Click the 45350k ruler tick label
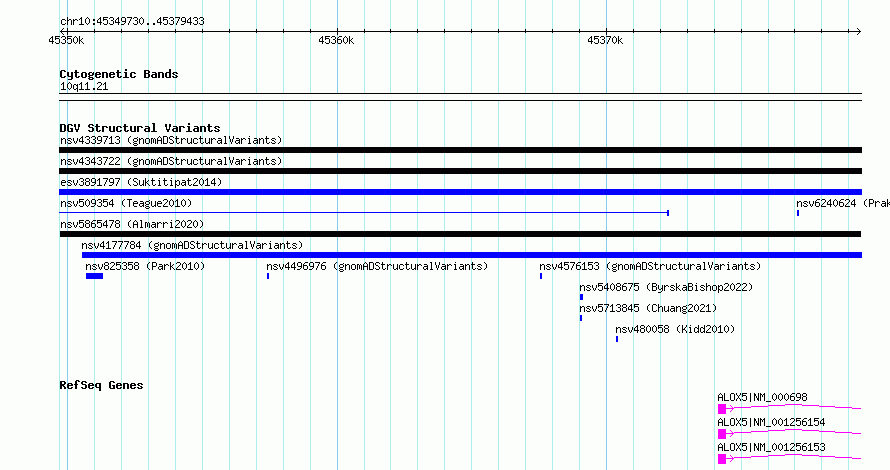This screenshot has height=470, width=890. (66, 41)
